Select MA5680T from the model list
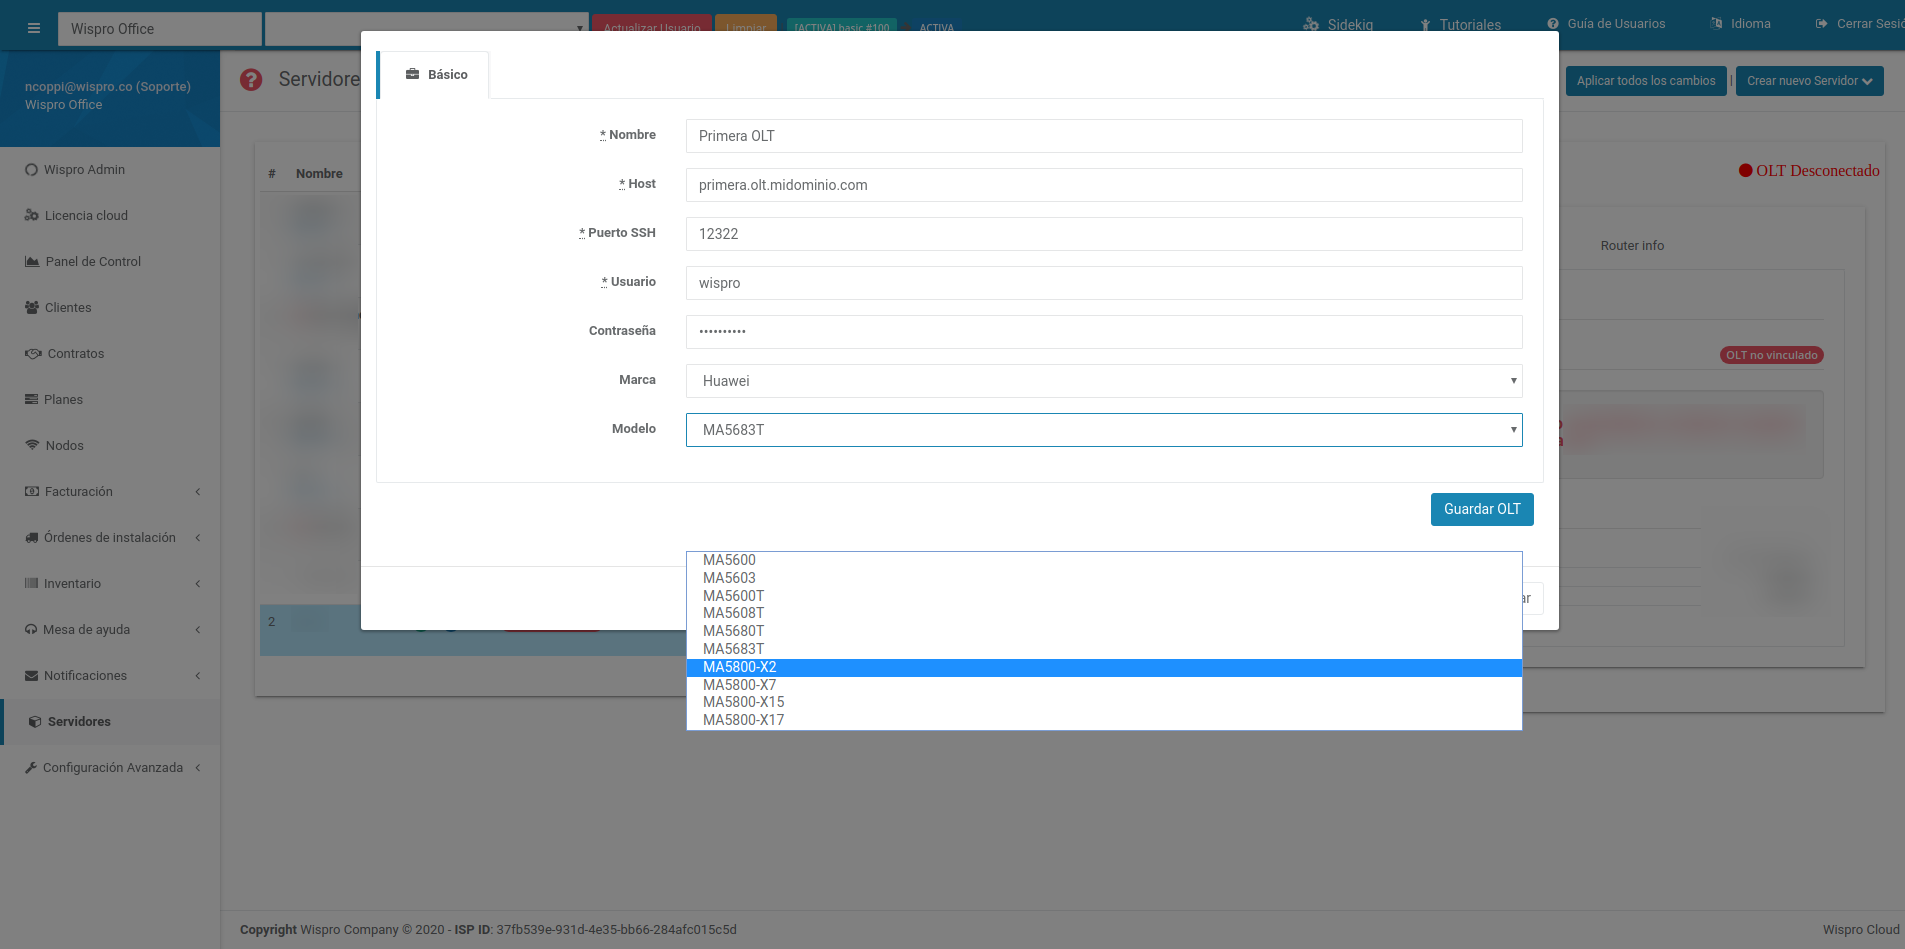1905x949 pixels. click(x=1104, y=632)
